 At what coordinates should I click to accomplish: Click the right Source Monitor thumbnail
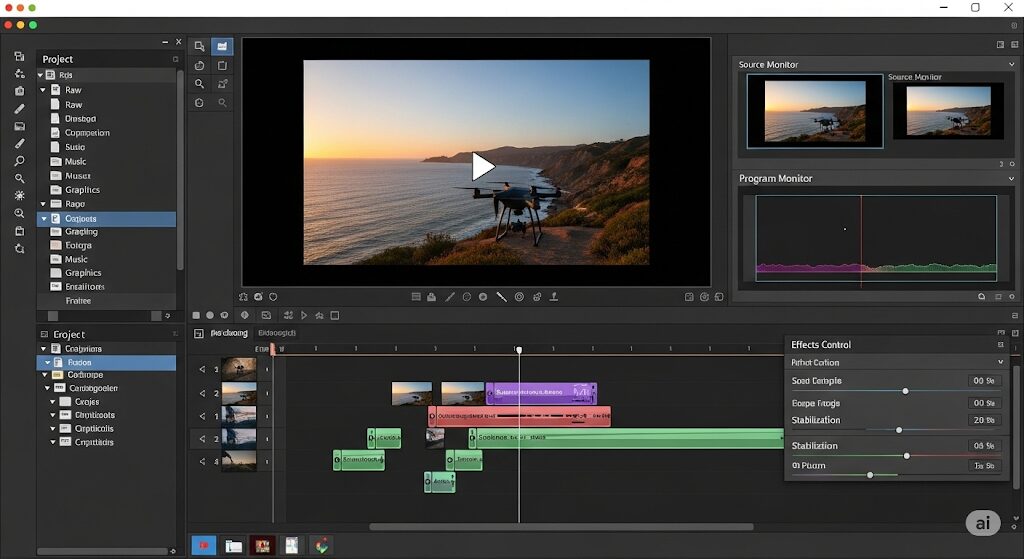[x=948, y=110]
